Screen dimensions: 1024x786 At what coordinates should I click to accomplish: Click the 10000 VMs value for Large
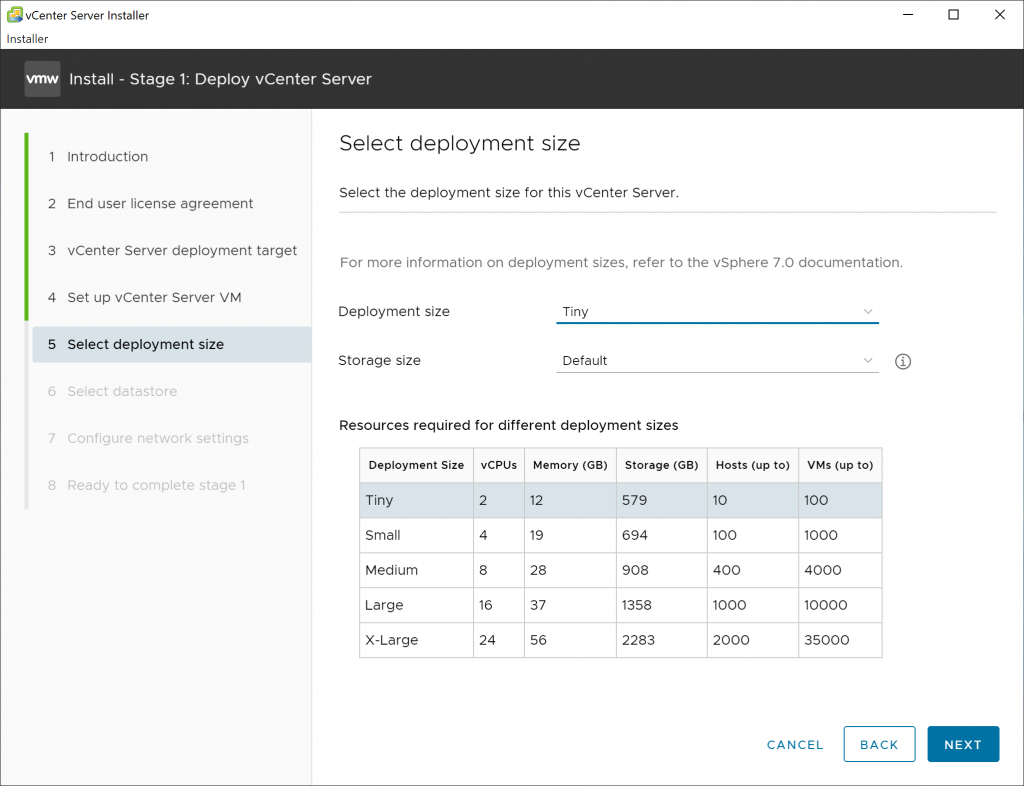(x=825, y=605)
